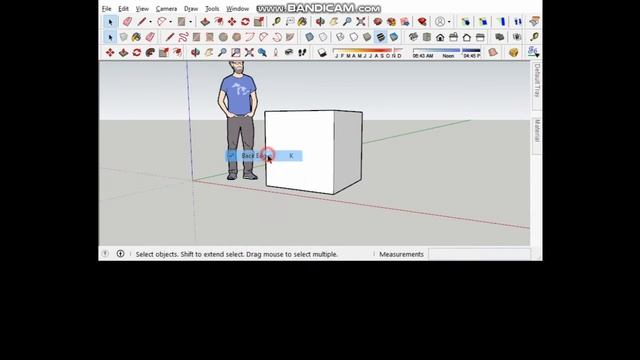This screenshot has width=640, height=360.
Task: Select the Walk footprints tool
Action: pyautogui.click(x=302, y=53)
